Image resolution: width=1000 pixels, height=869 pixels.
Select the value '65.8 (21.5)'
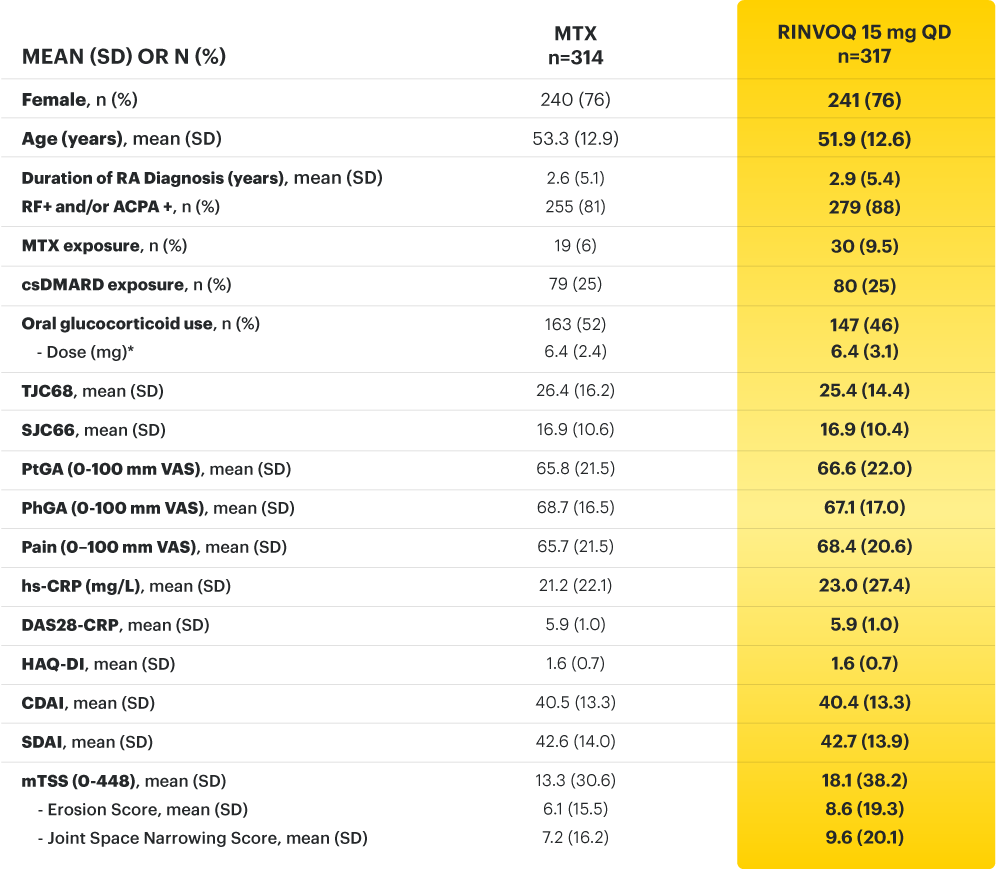point(575,469)
